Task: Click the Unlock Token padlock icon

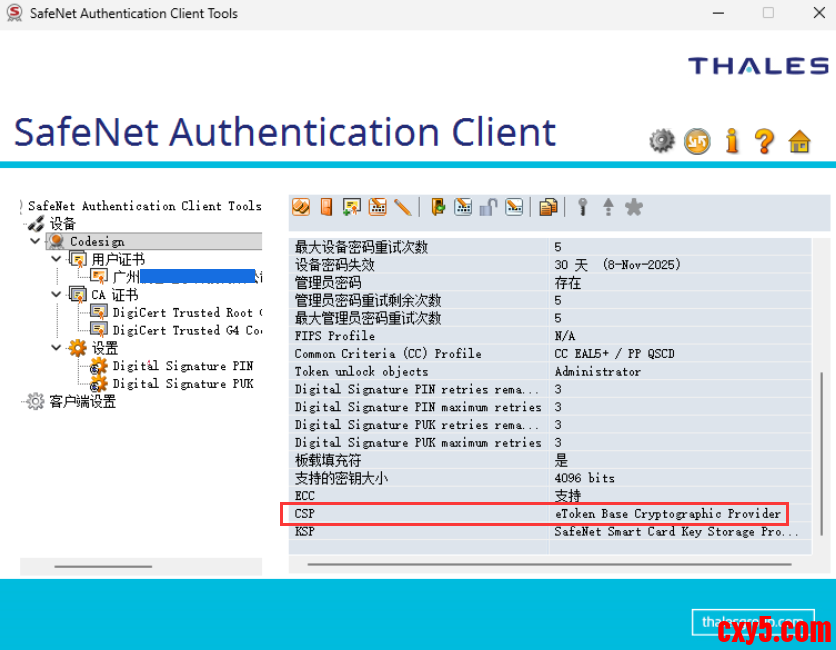Action: 488,207
